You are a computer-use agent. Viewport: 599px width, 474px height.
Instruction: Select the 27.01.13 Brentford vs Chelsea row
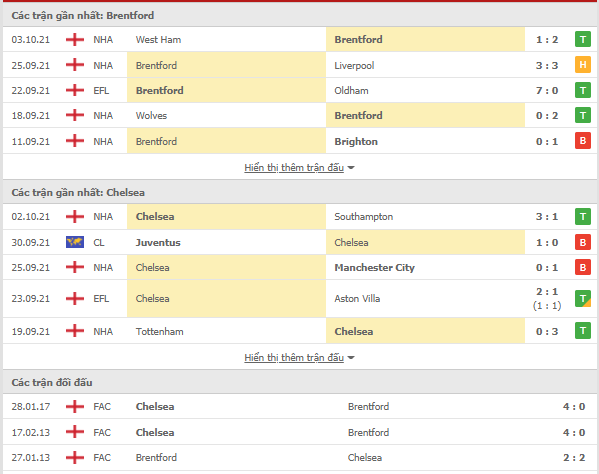pyautogui.click(x=300, y=458)
